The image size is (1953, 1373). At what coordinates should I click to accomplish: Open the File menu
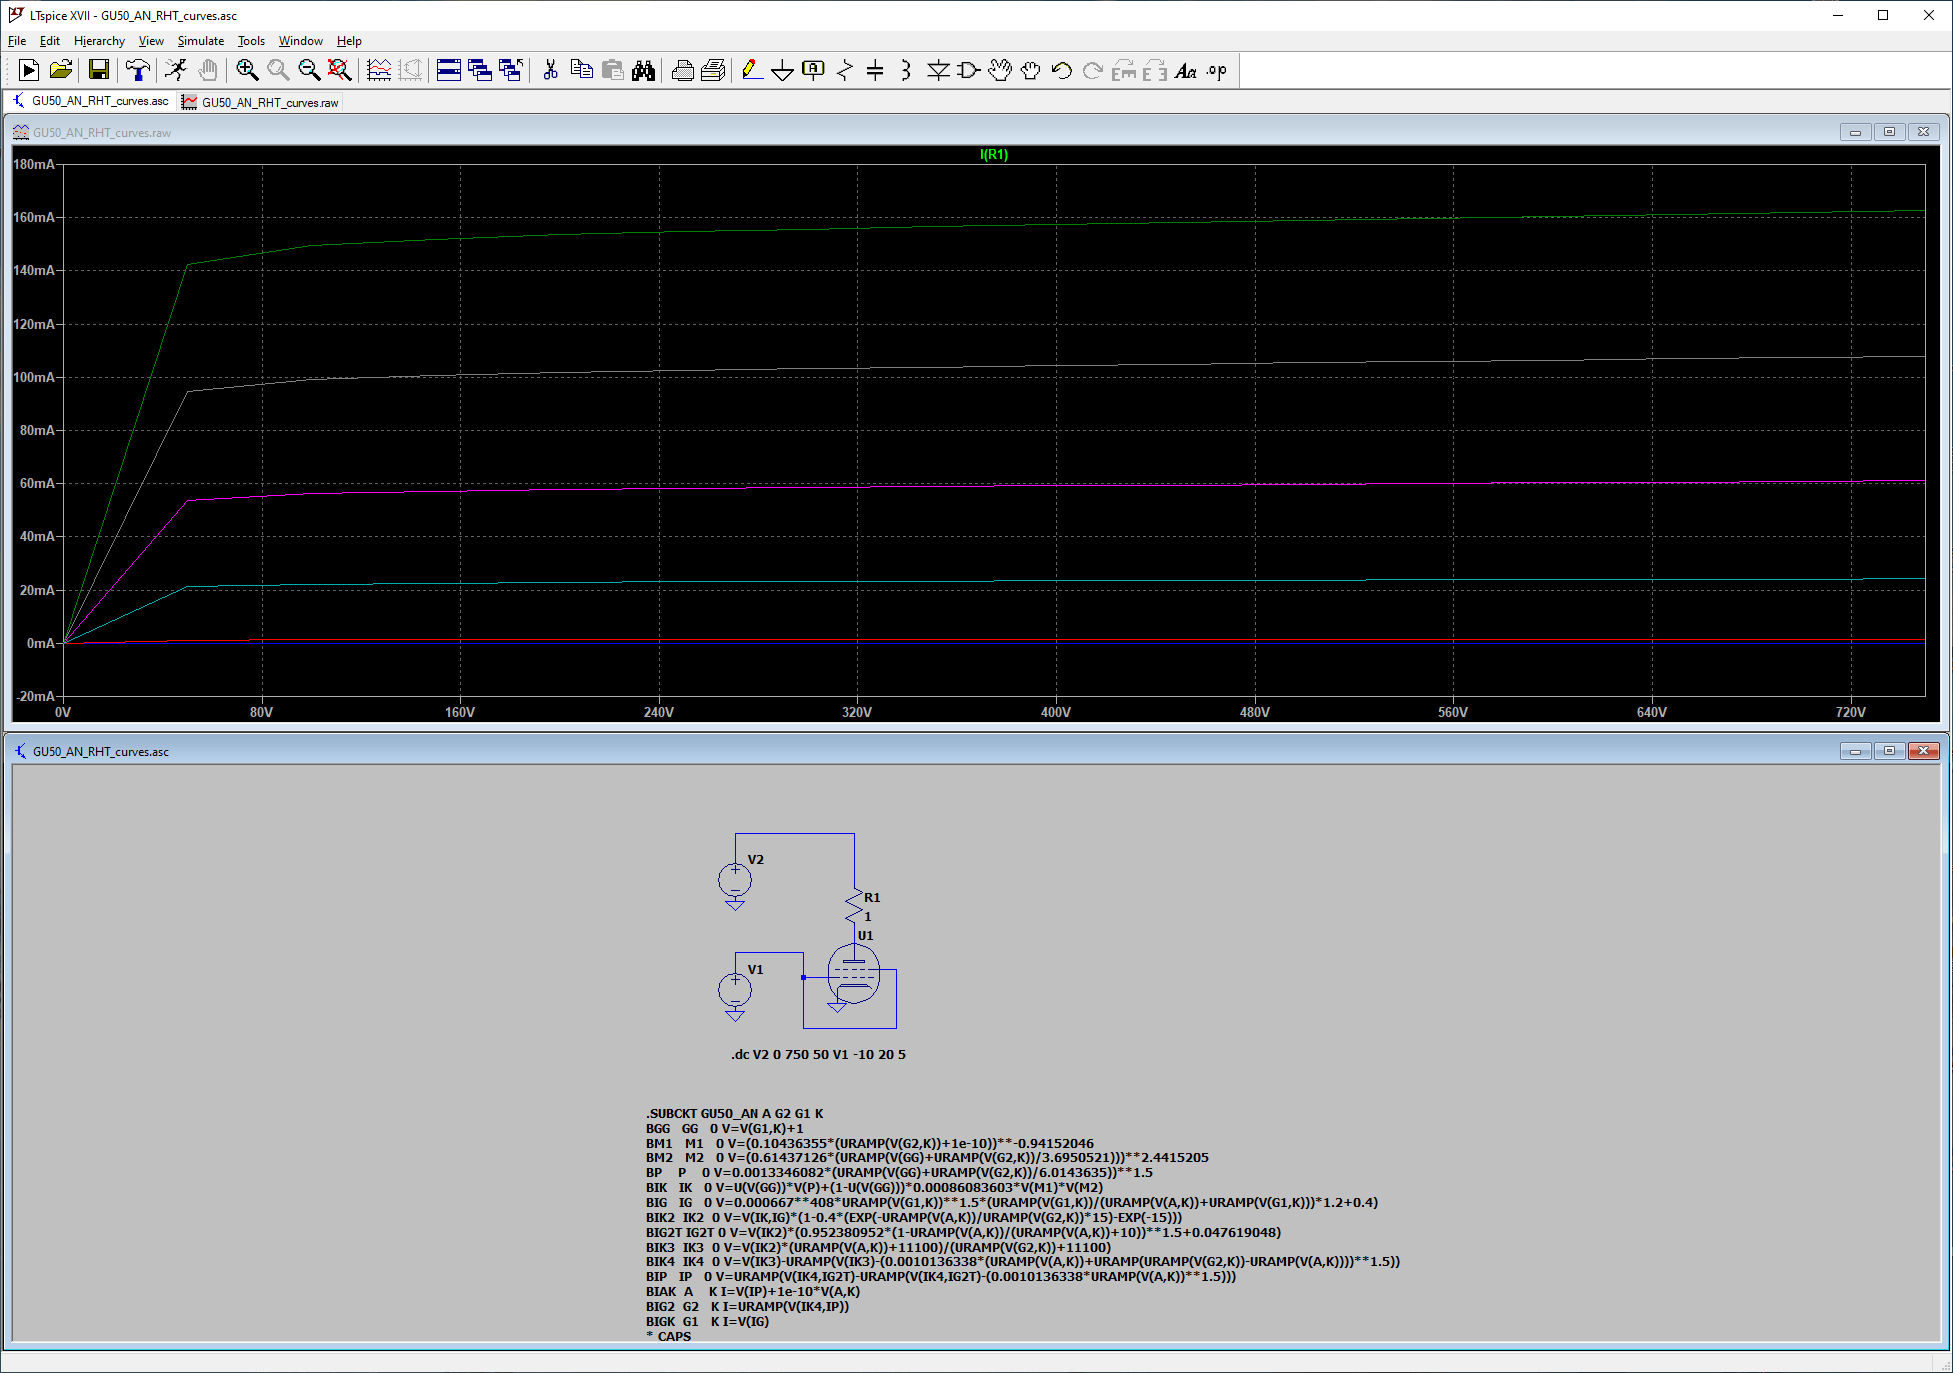[17, 41]
